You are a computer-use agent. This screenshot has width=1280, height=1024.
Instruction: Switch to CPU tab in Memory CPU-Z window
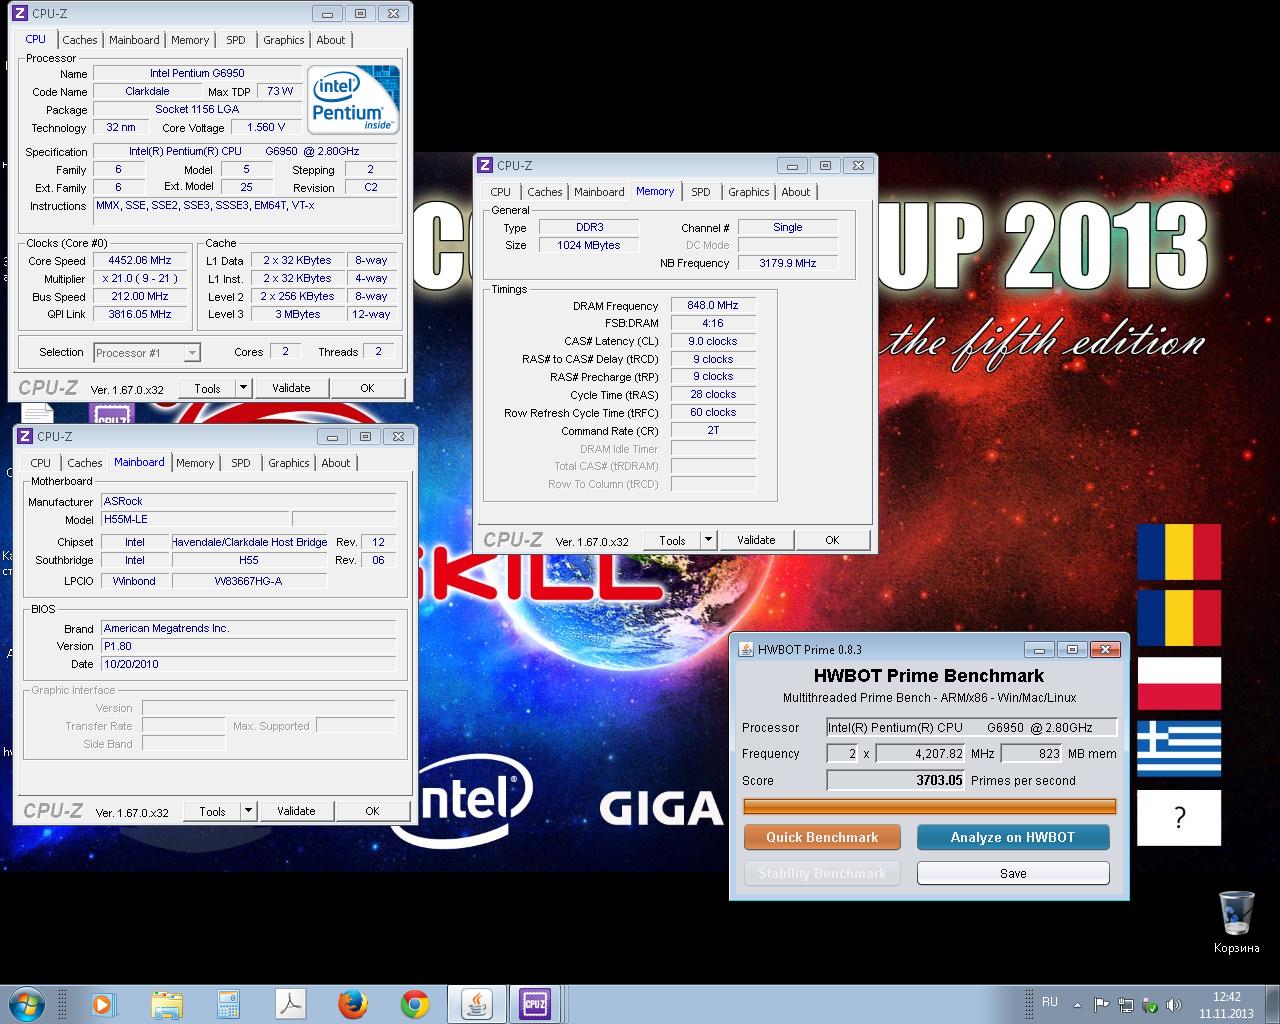(501, 192)
